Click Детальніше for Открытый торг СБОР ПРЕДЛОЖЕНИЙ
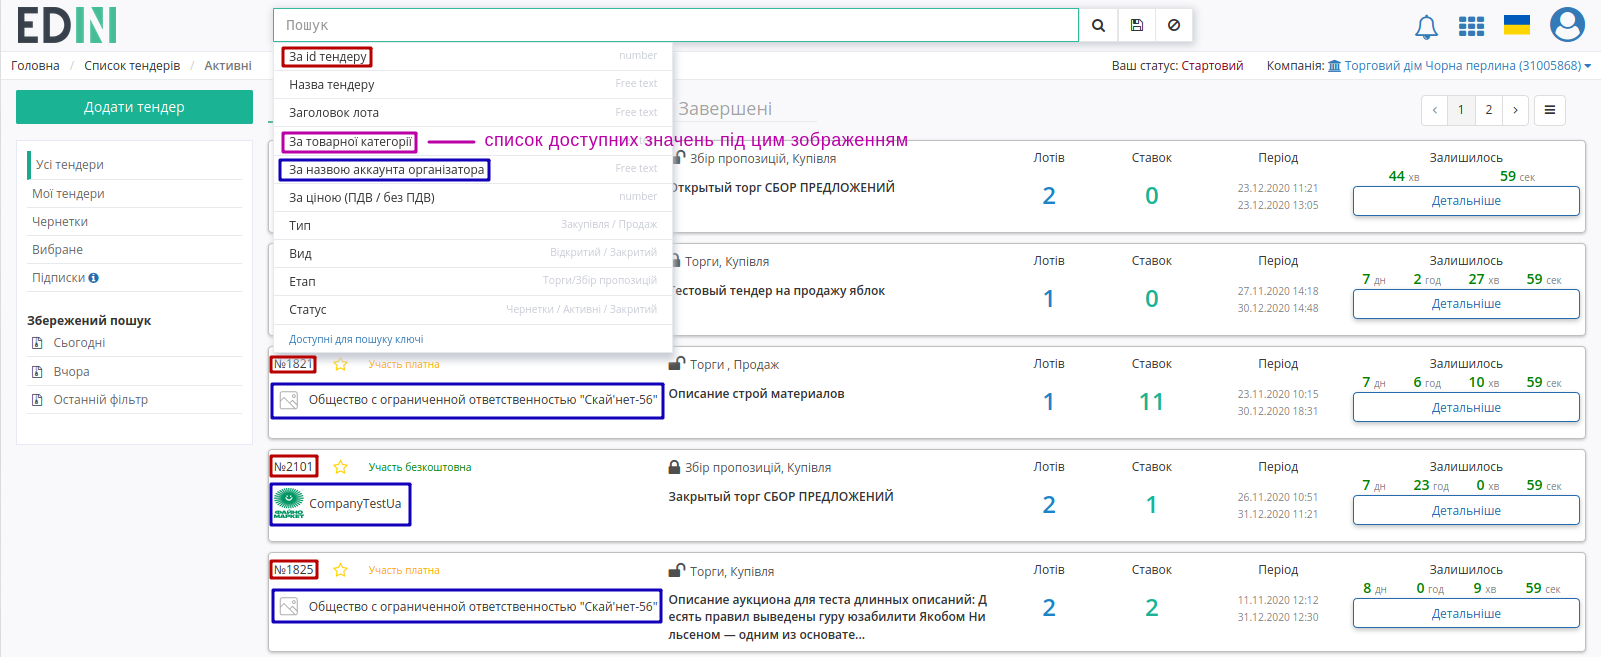The image size is (1601, 657). (1466, 201)
